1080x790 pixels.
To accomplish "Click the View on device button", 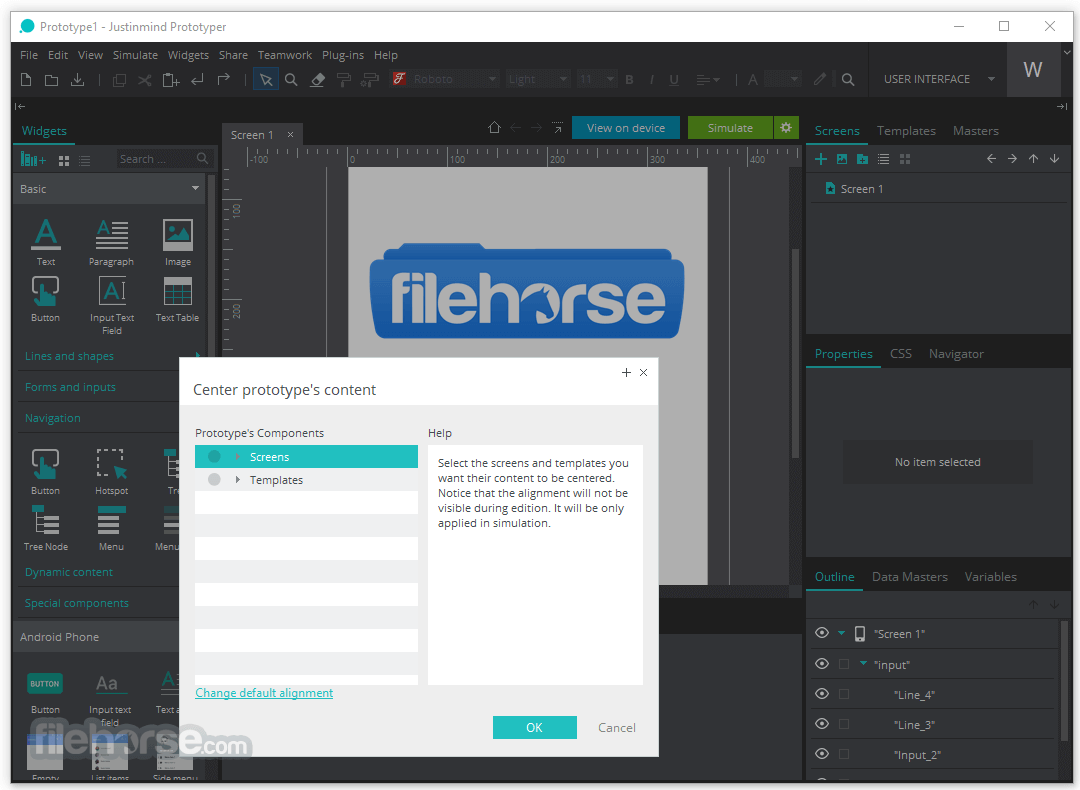I will [625, 127].
